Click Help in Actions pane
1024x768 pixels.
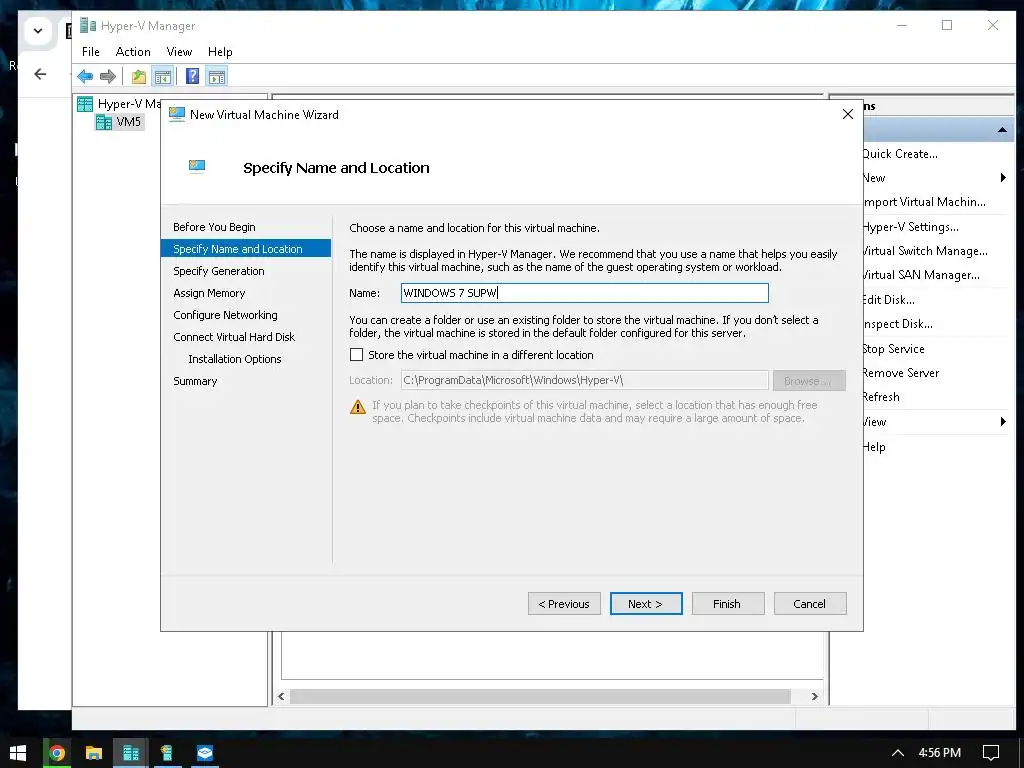(874, 447)
